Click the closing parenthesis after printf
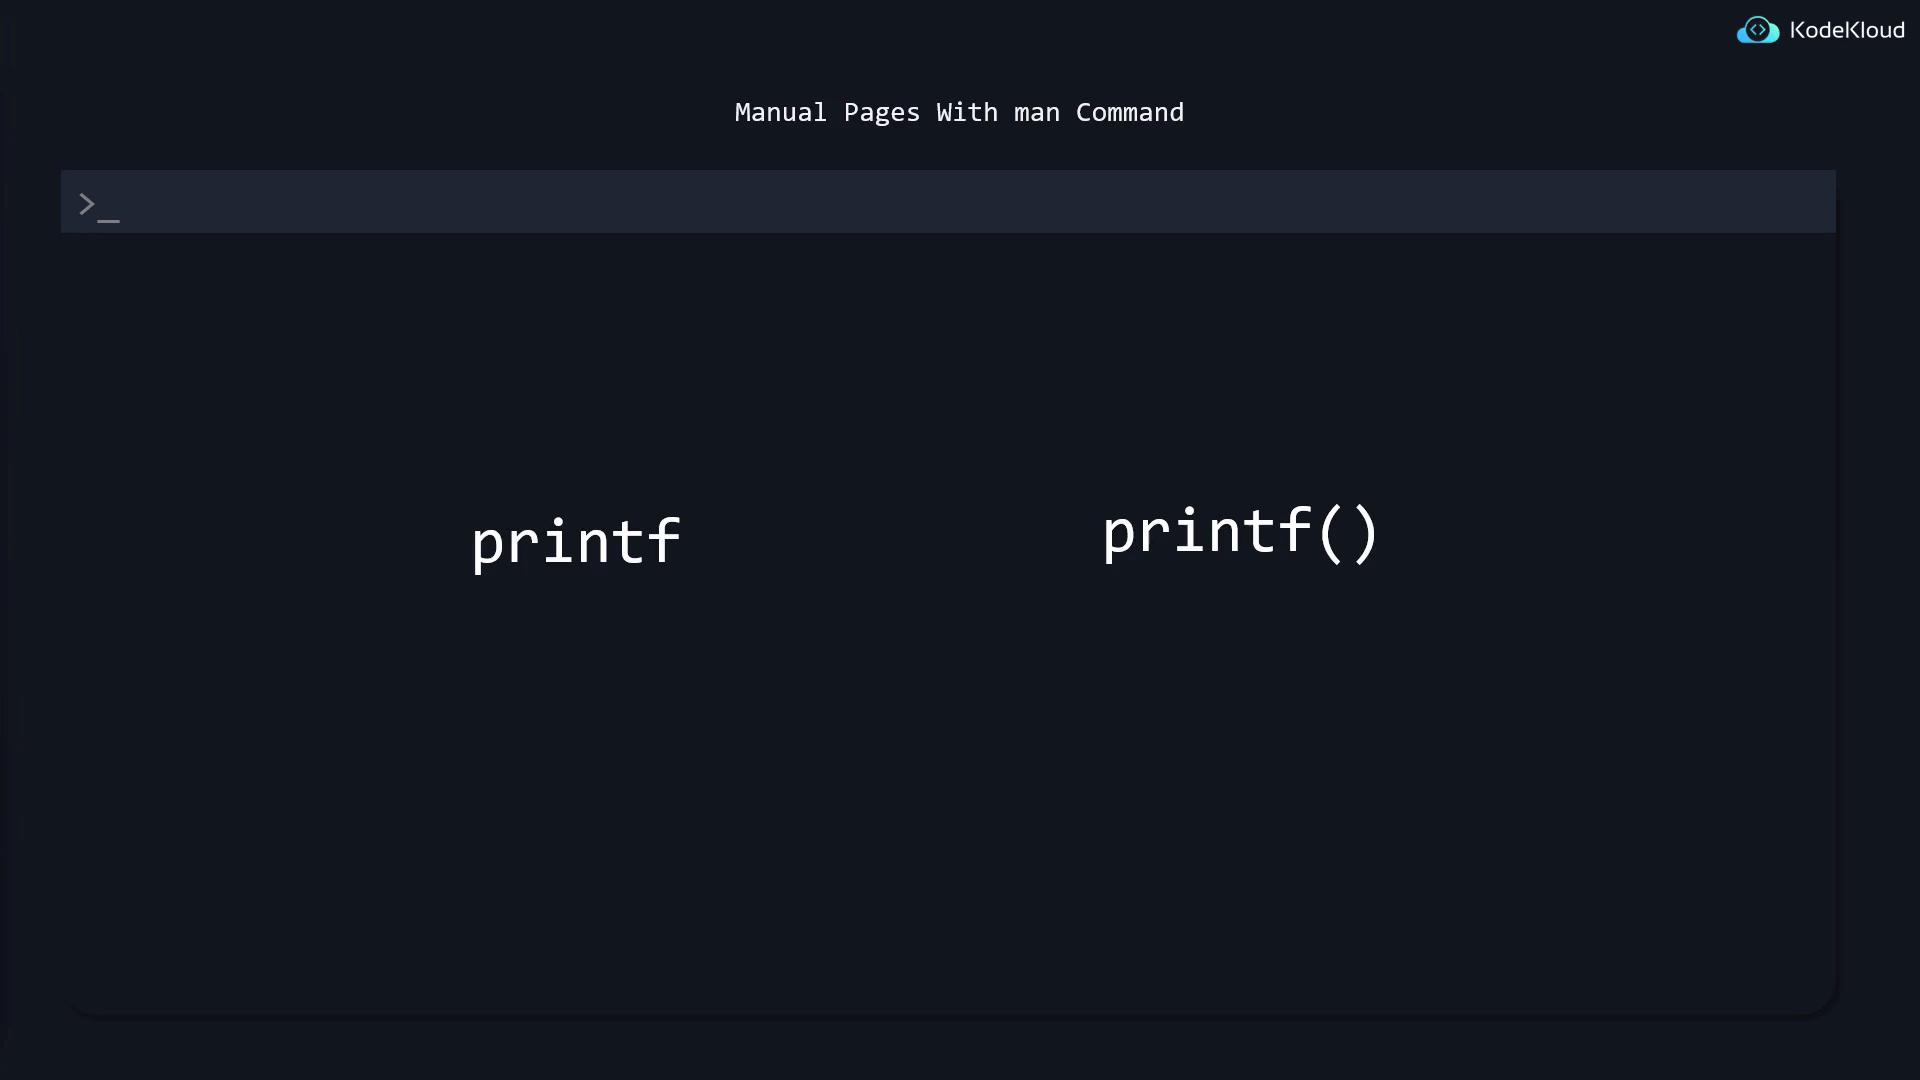1920x1080 pixels. [x=1365, y=533]
